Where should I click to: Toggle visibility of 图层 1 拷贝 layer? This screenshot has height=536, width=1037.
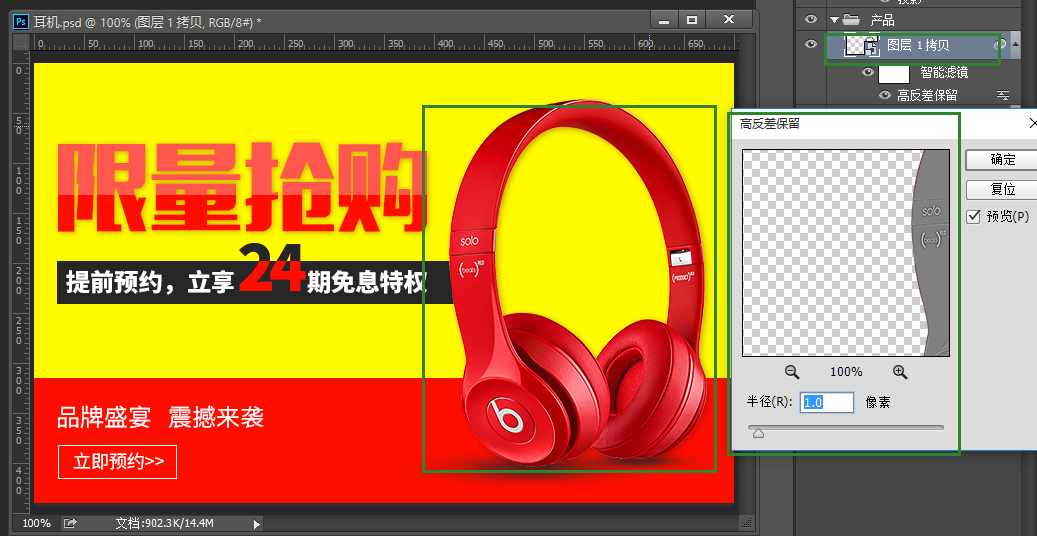click(811, 44)
